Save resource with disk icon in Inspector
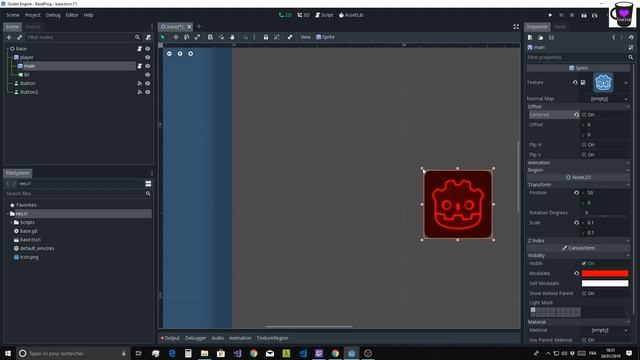640x360 pixels. tap(551, 37)
